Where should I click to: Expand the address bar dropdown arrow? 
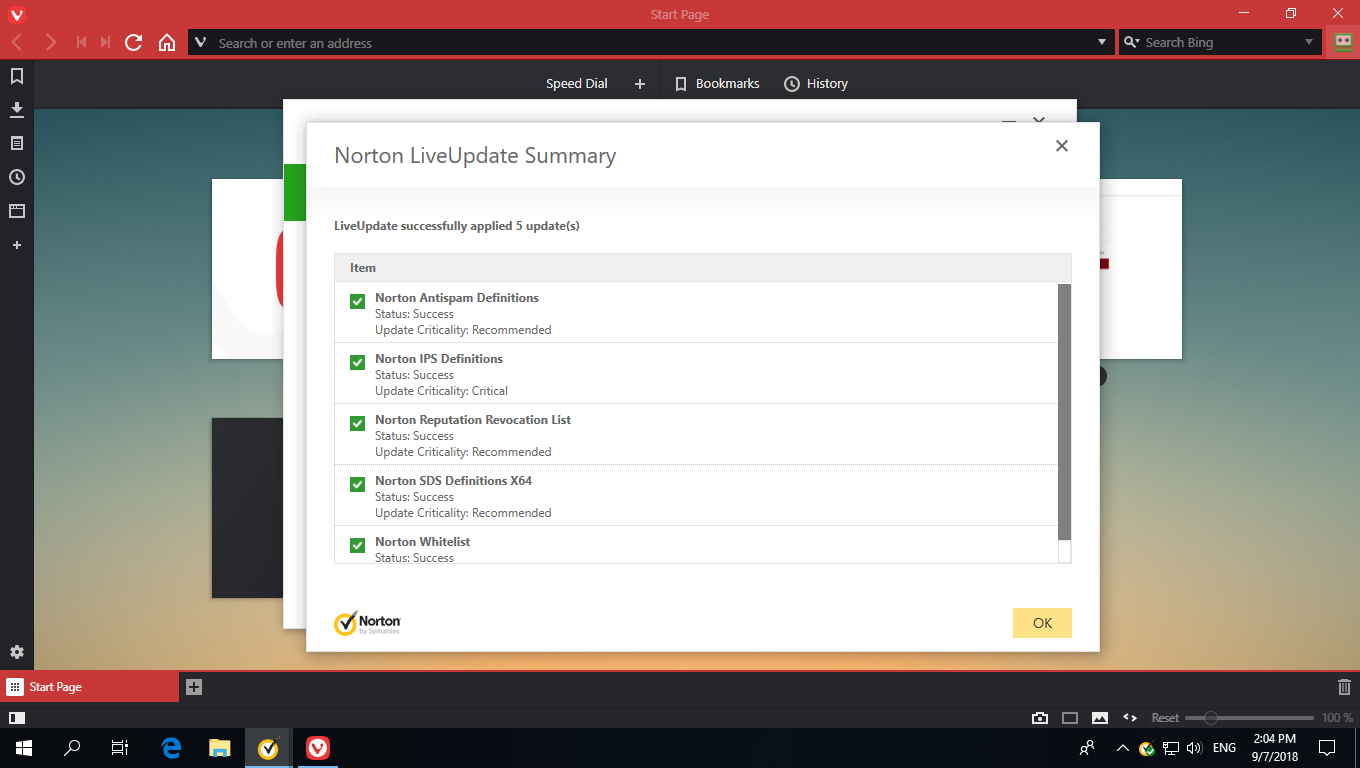tap(1102, 43)
